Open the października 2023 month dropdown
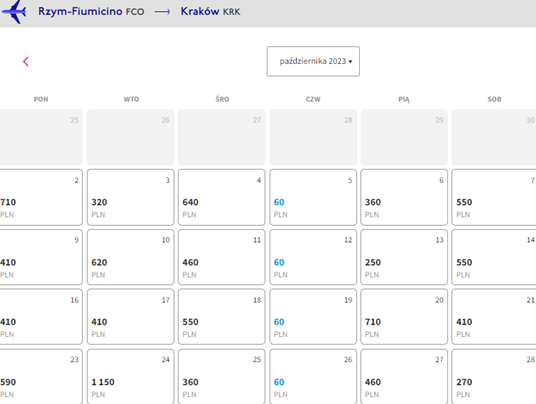Image resolution: width=536 pixels, height=404 pixels. pyautogui.click(x=313, y=62)
